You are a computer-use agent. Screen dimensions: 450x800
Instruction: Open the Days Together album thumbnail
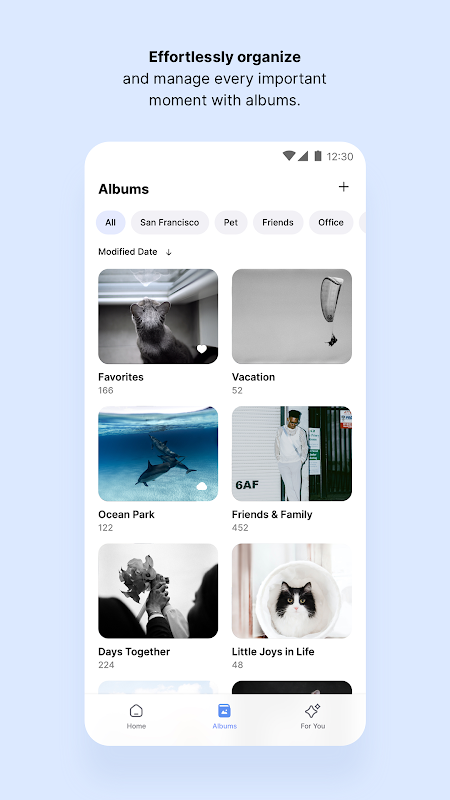tap(158, 591)
